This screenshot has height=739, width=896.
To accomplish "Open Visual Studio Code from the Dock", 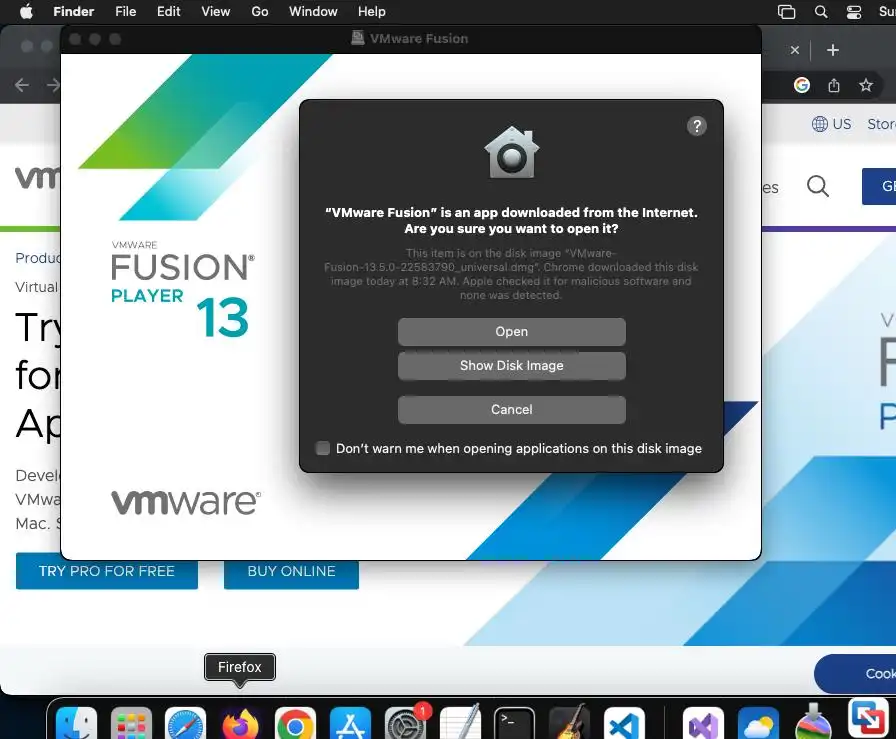I will (624, 724).
